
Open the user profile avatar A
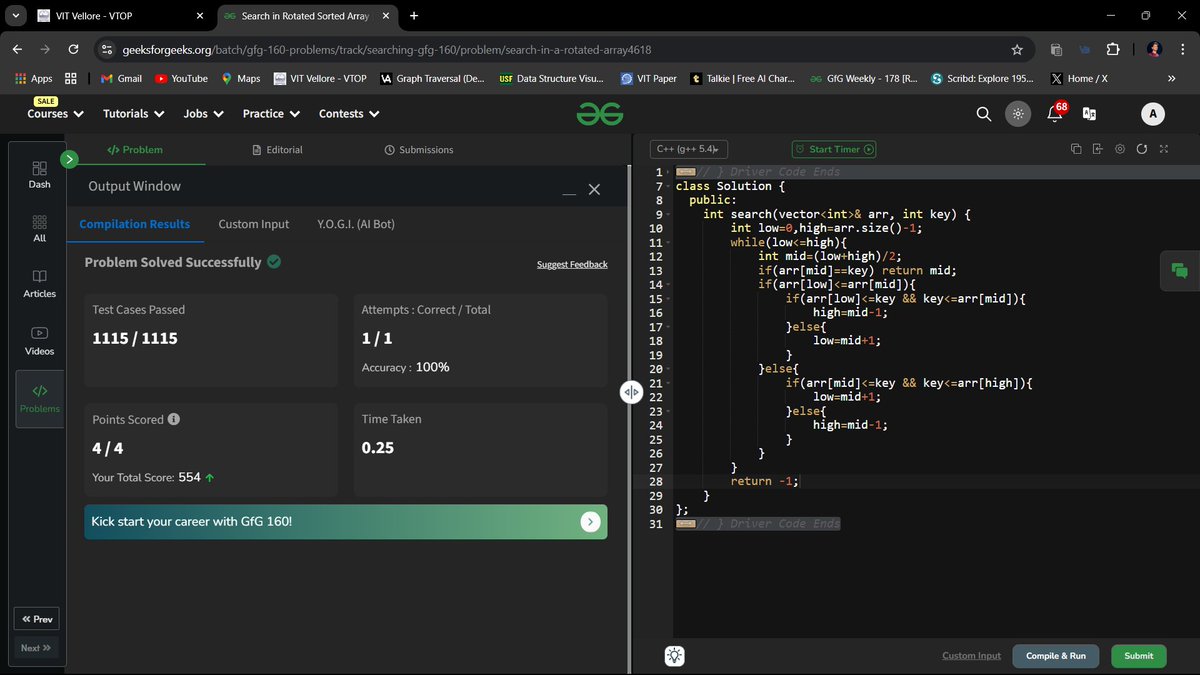point(1153,114)
